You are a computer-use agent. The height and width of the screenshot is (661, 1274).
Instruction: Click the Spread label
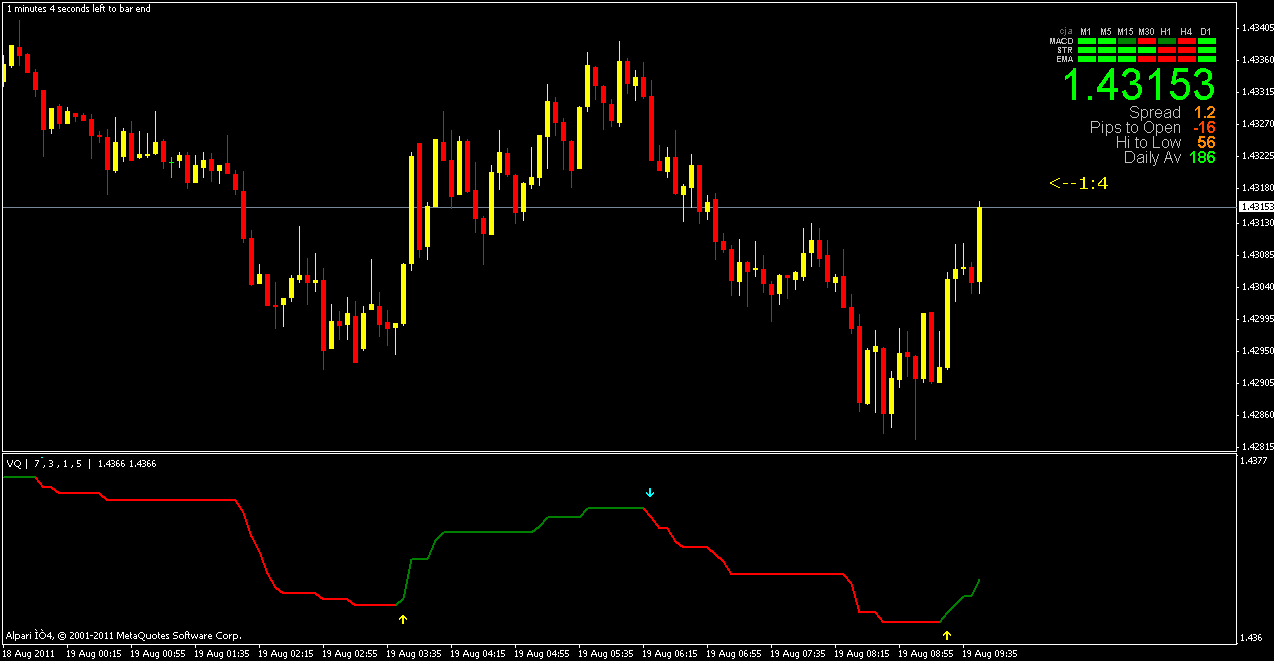1155,113
